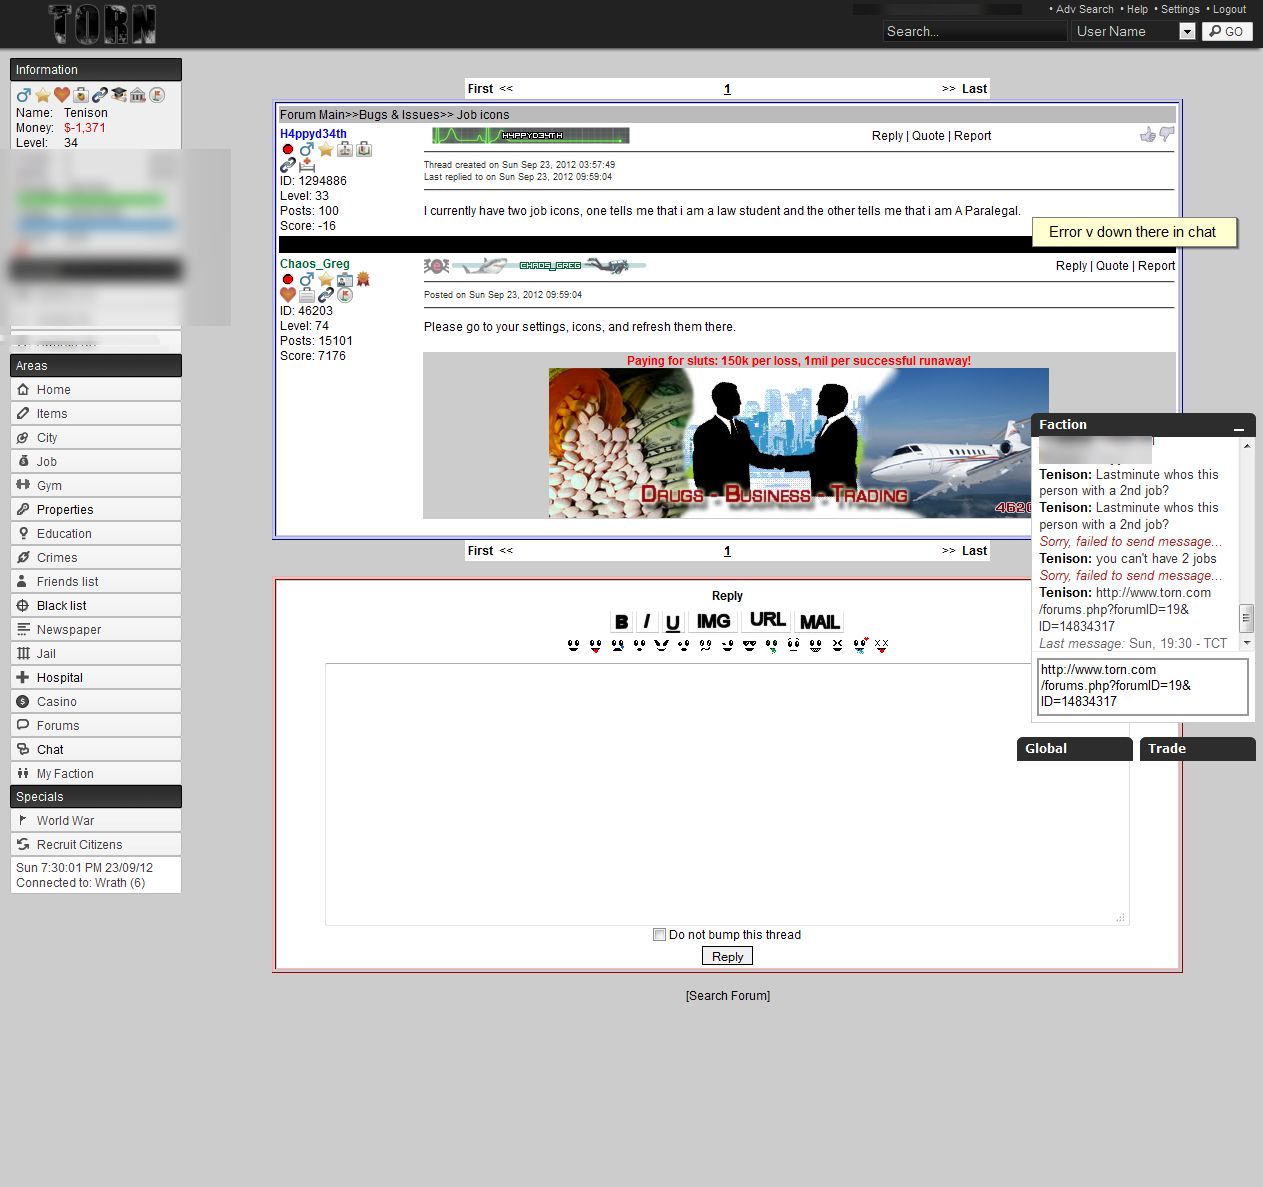Minimize the Faction chat box
The width and height of the screenshot is (1263, 1187).
(x=1239, y=426)
